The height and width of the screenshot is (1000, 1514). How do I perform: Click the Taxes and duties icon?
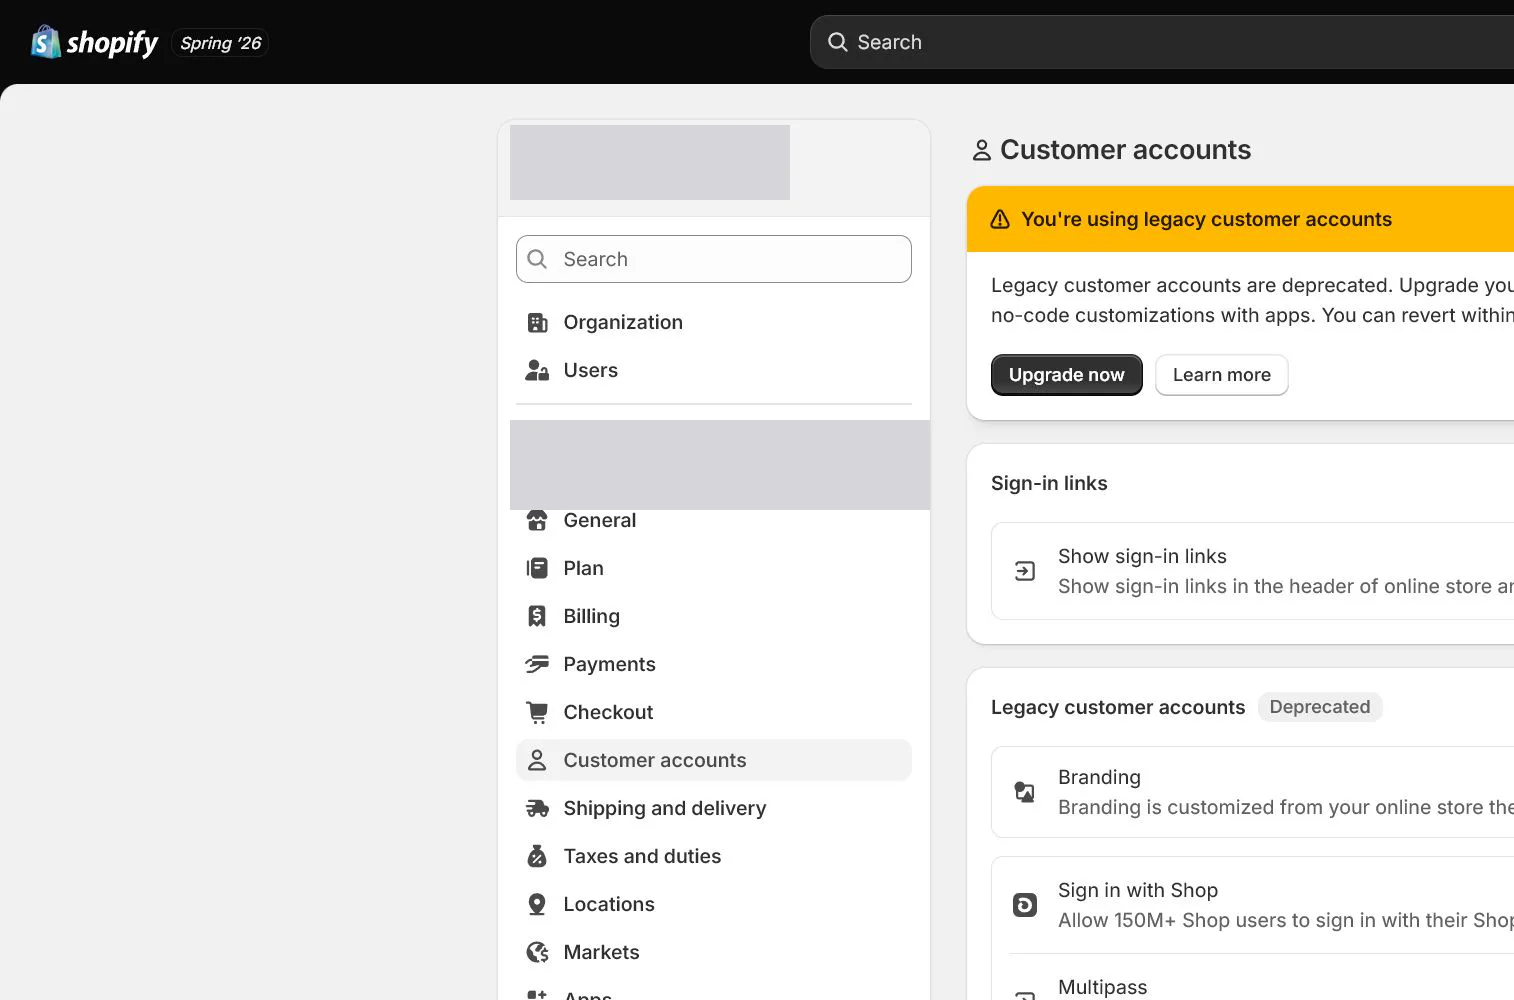537,856
